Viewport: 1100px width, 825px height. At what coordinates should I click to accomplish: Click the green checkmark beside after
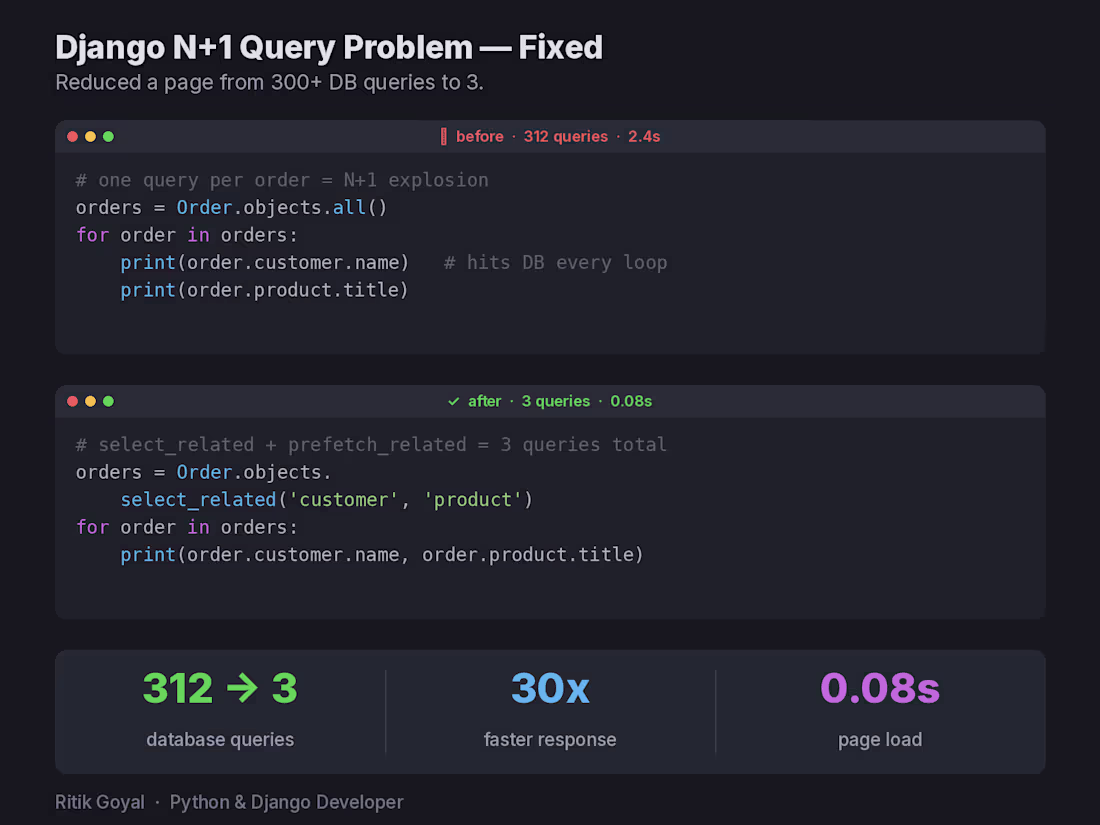[453, 401]
